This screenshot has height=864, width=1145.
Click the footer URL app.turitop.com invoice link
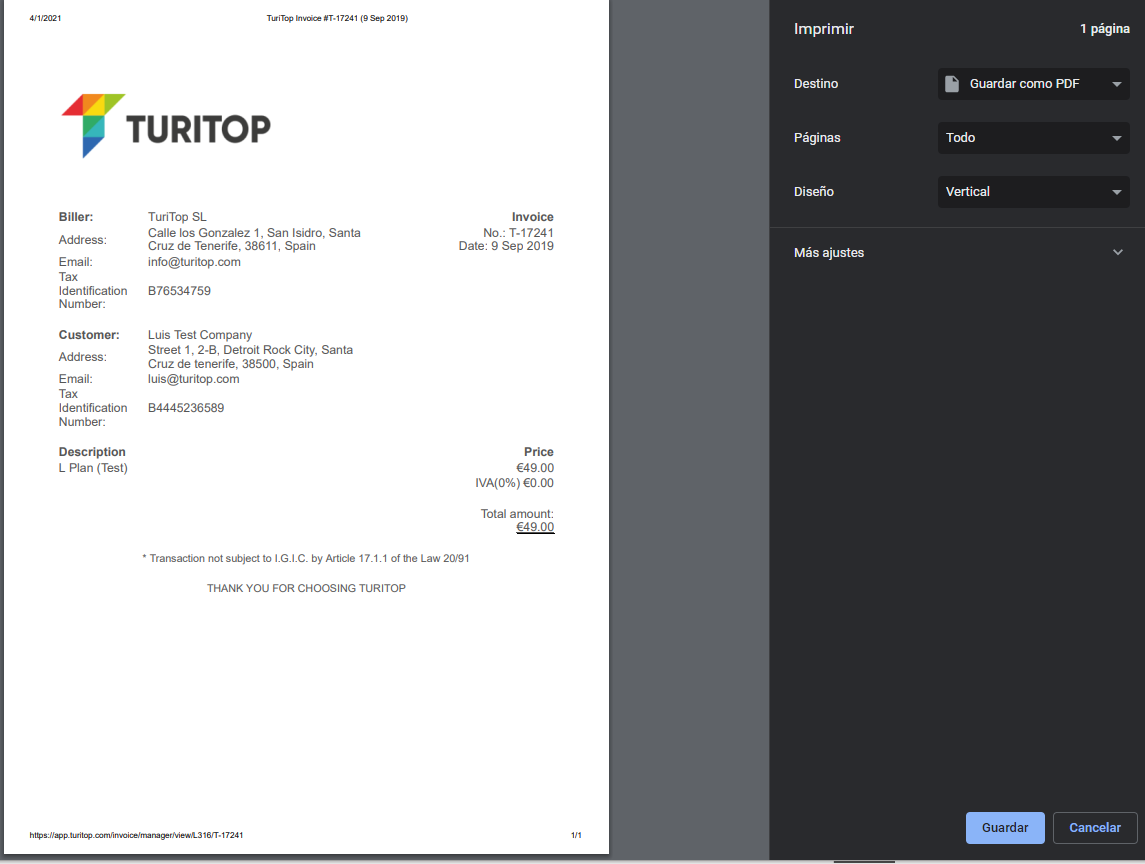coord(136,835)
